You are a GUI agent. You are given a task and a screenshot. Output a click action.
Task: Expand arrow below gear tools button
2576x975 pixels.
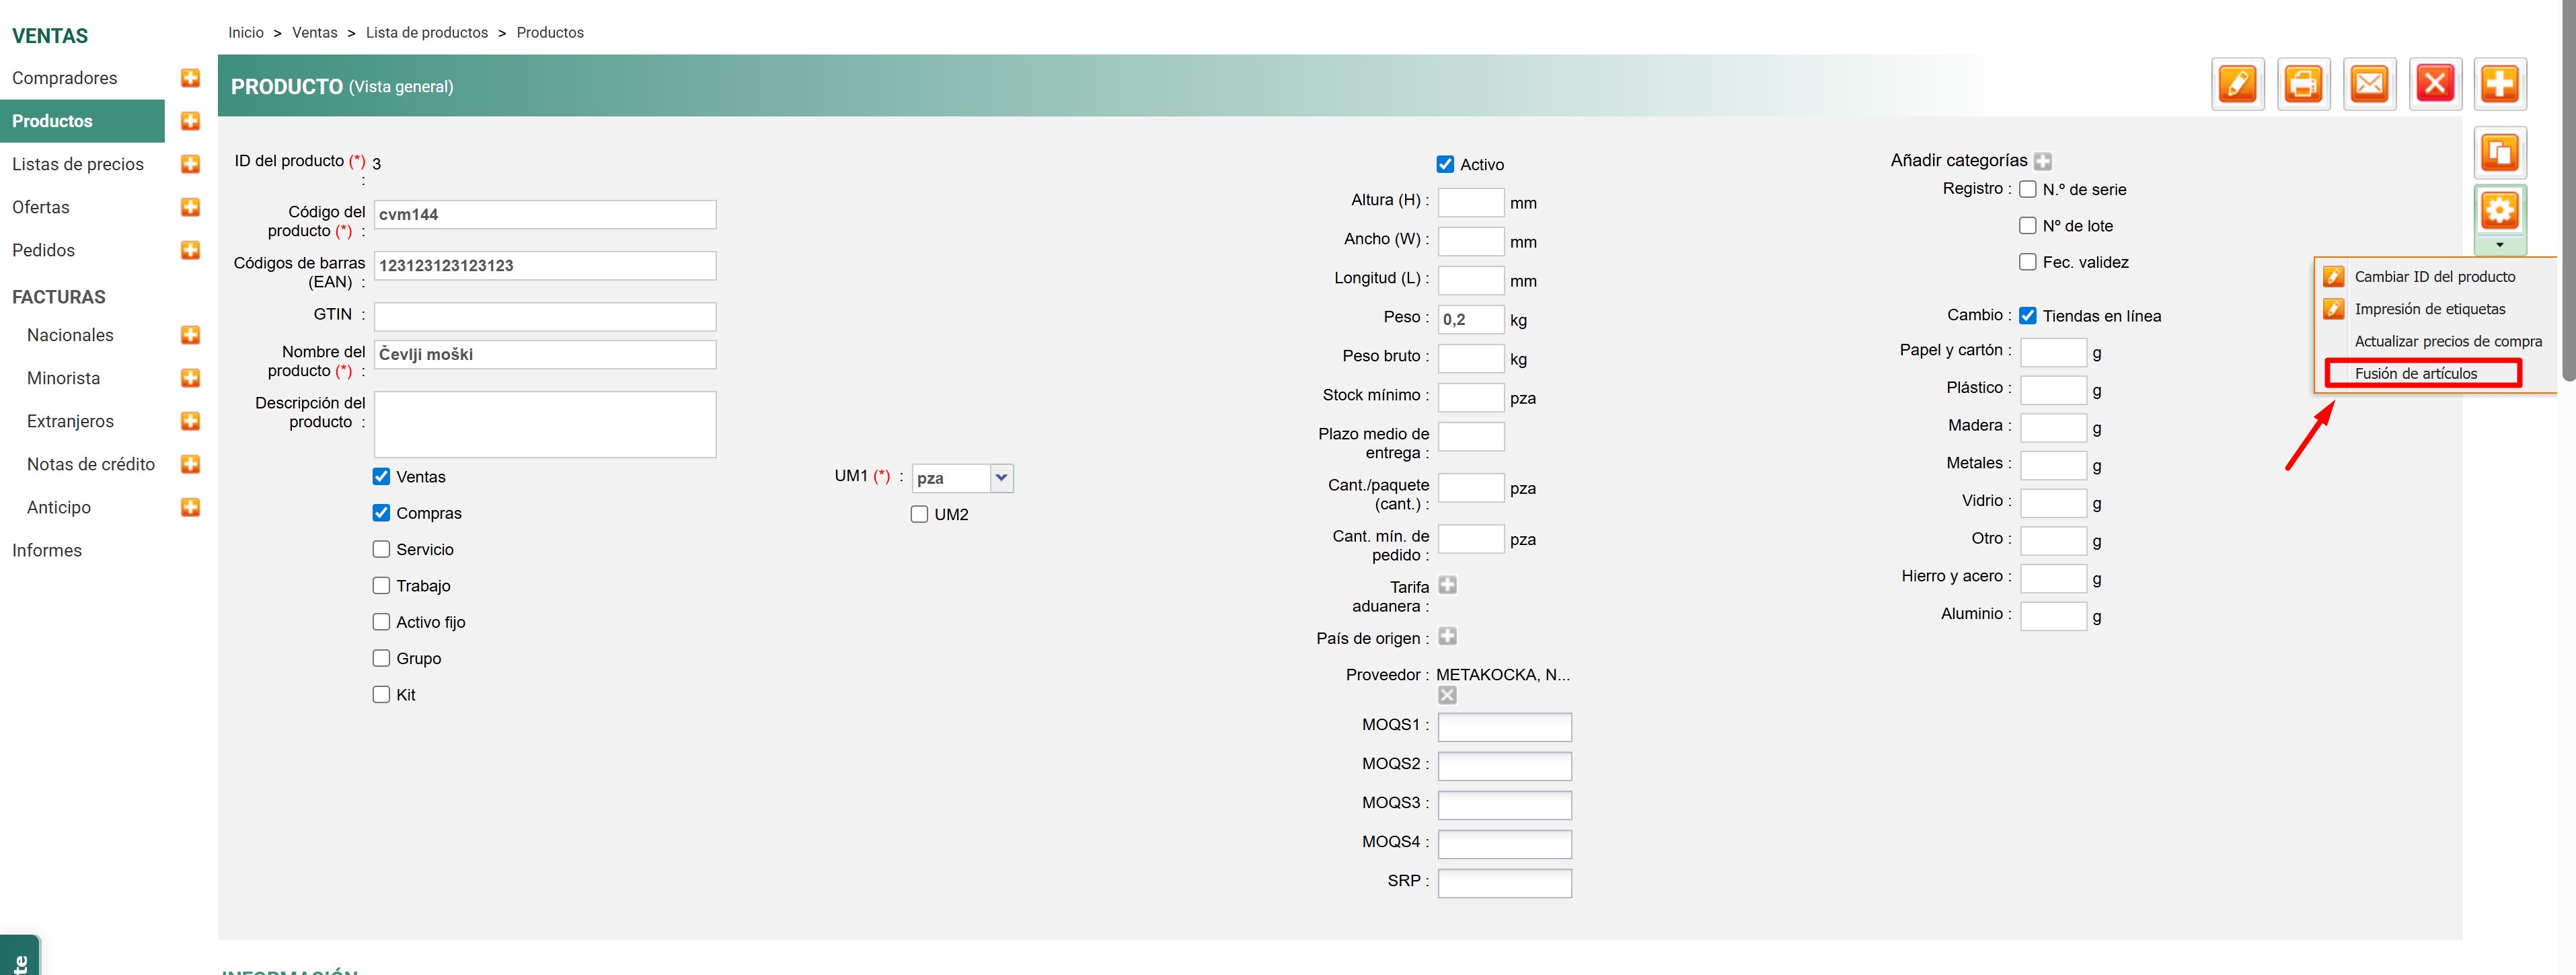click(2499, 245)
